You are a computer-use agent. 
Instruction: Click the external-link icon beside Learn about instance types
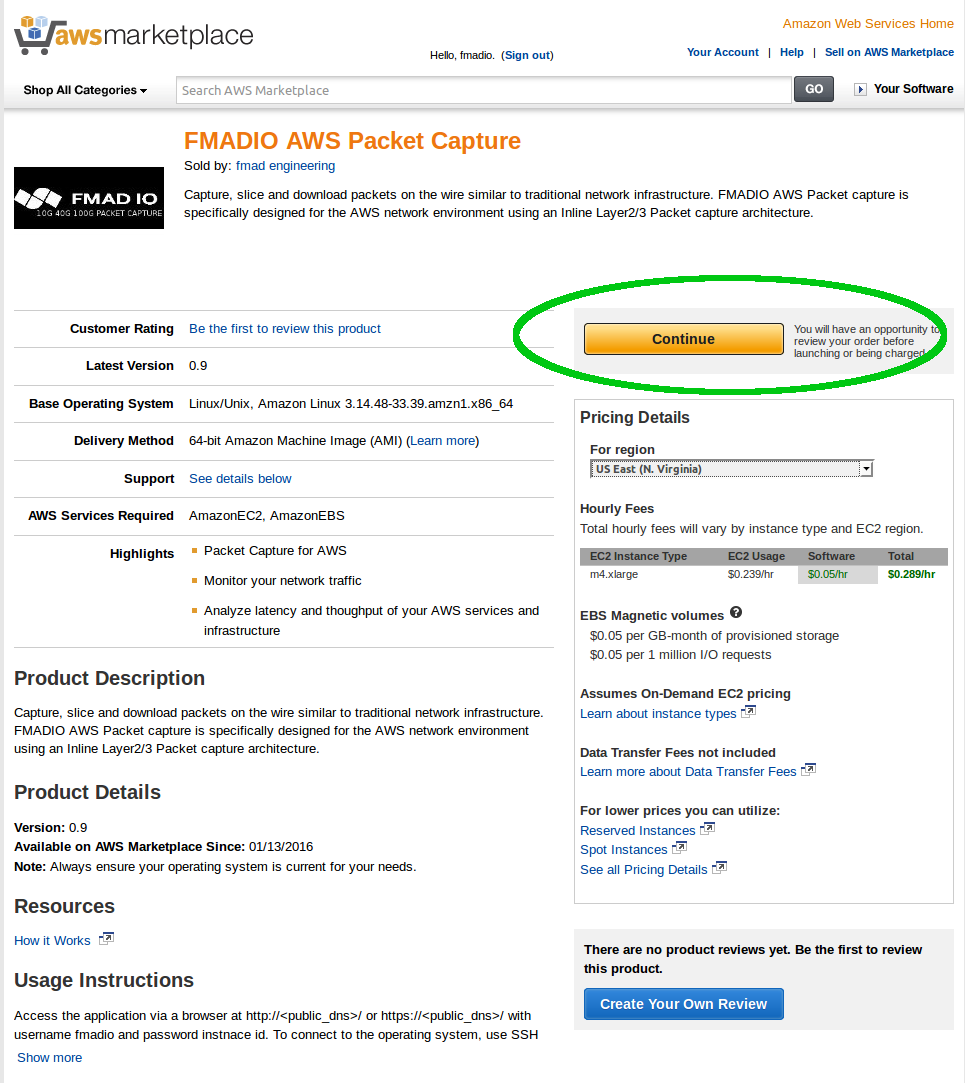(749, 711)
